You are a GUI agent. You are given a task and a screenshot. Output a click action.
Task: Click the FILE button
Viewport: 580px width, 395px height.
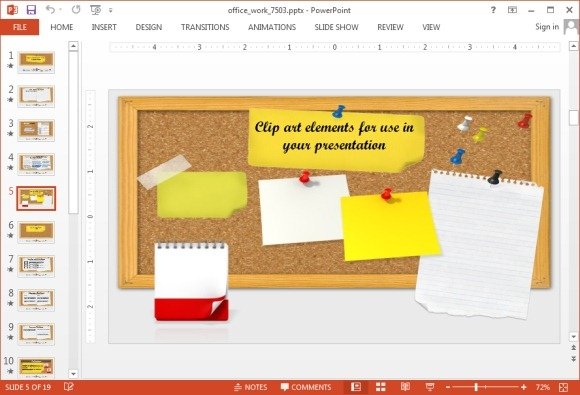20,27
